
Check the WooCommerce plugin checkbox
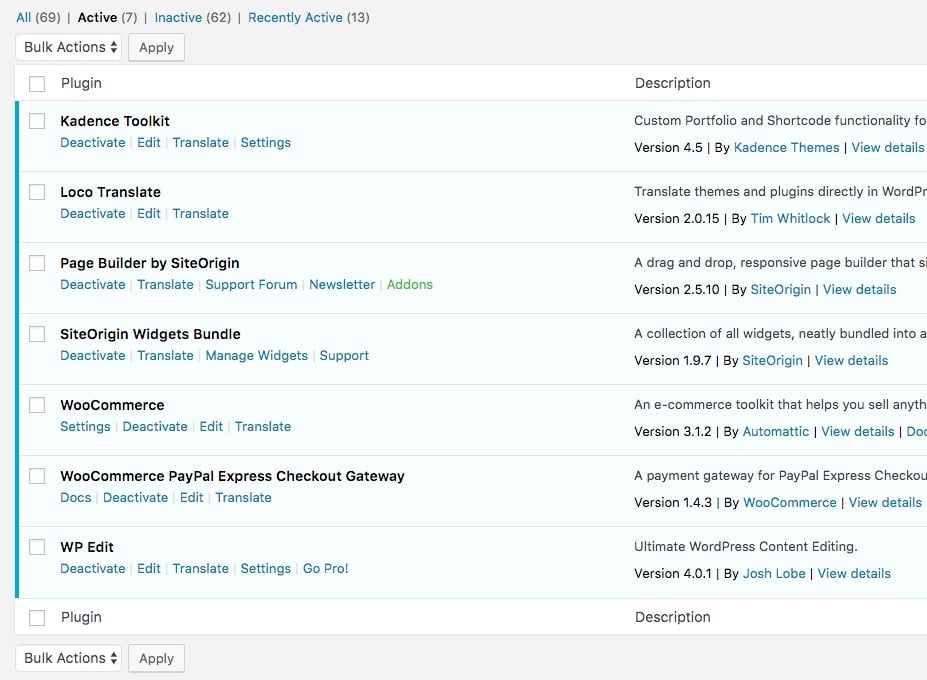tap(37, 405)
